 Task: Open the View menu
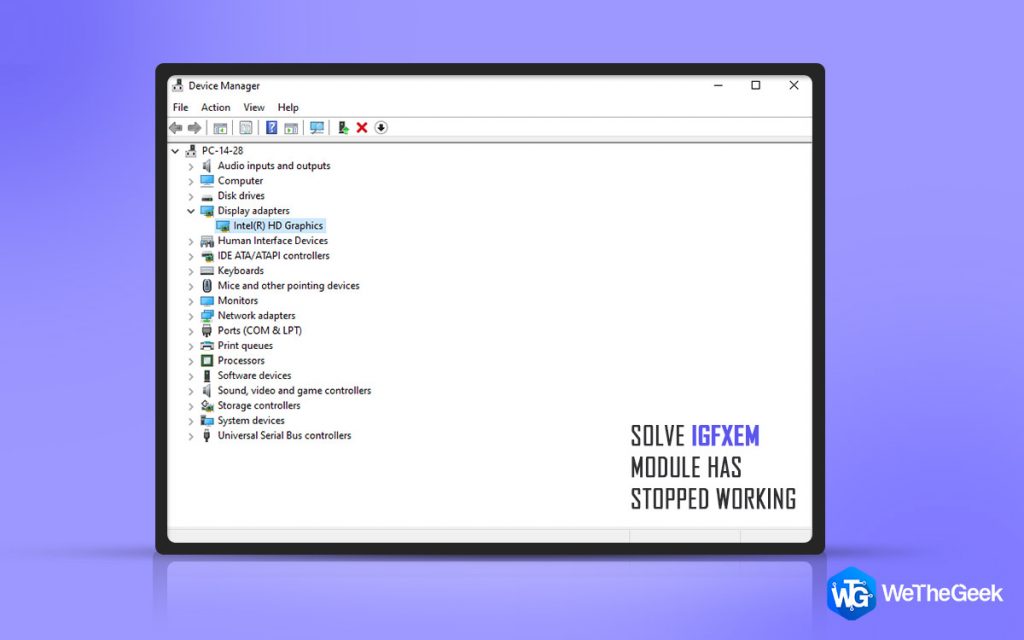point(254,108)
